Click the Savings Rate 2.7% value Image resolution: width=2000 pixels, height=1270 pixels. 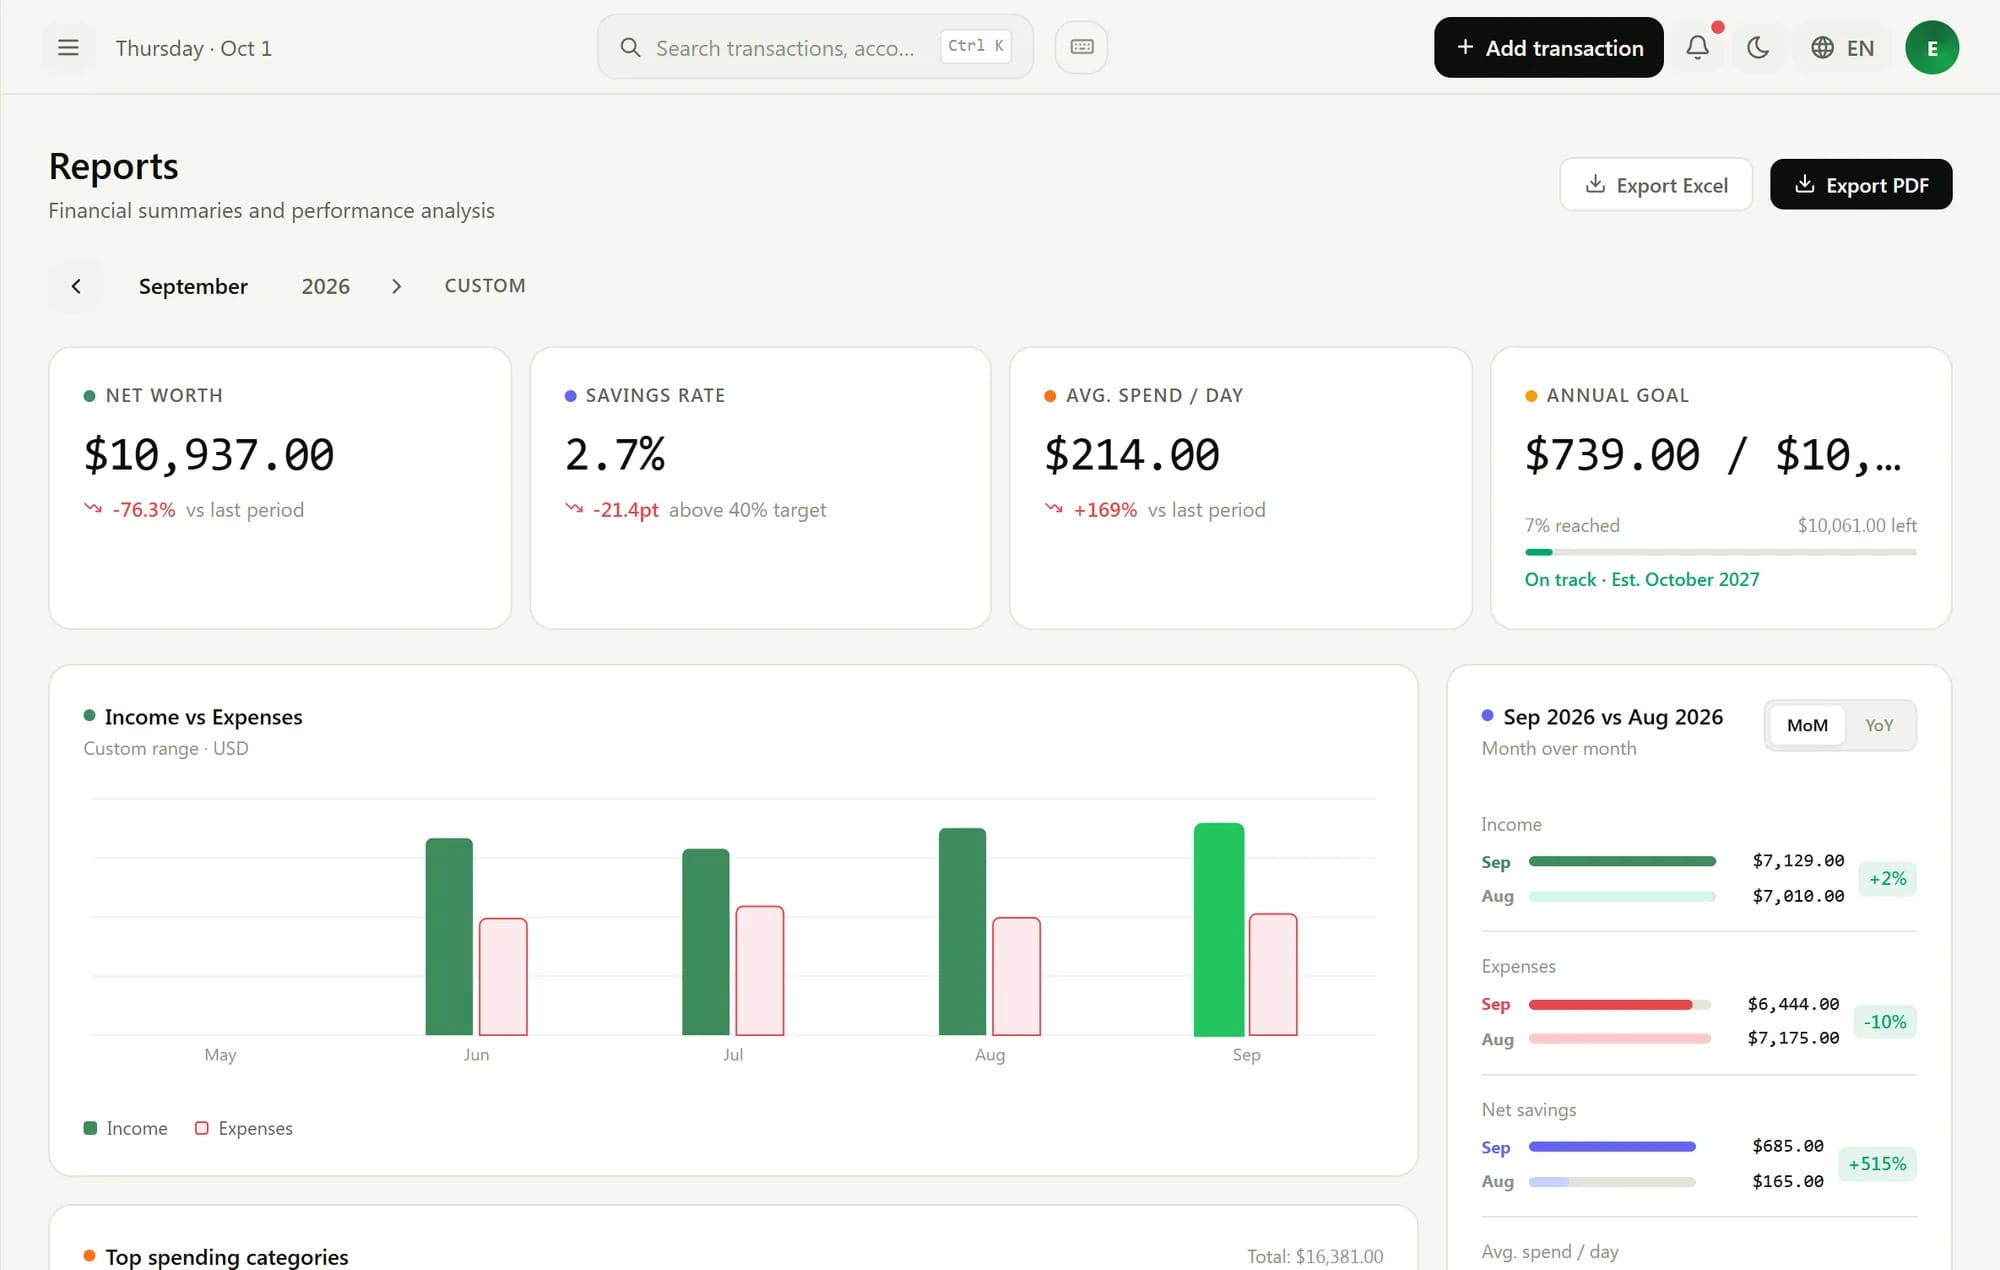[615, 455]
